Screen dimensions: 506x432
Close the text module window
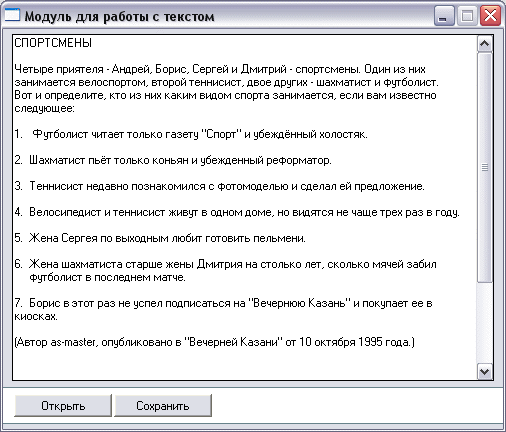490,16
